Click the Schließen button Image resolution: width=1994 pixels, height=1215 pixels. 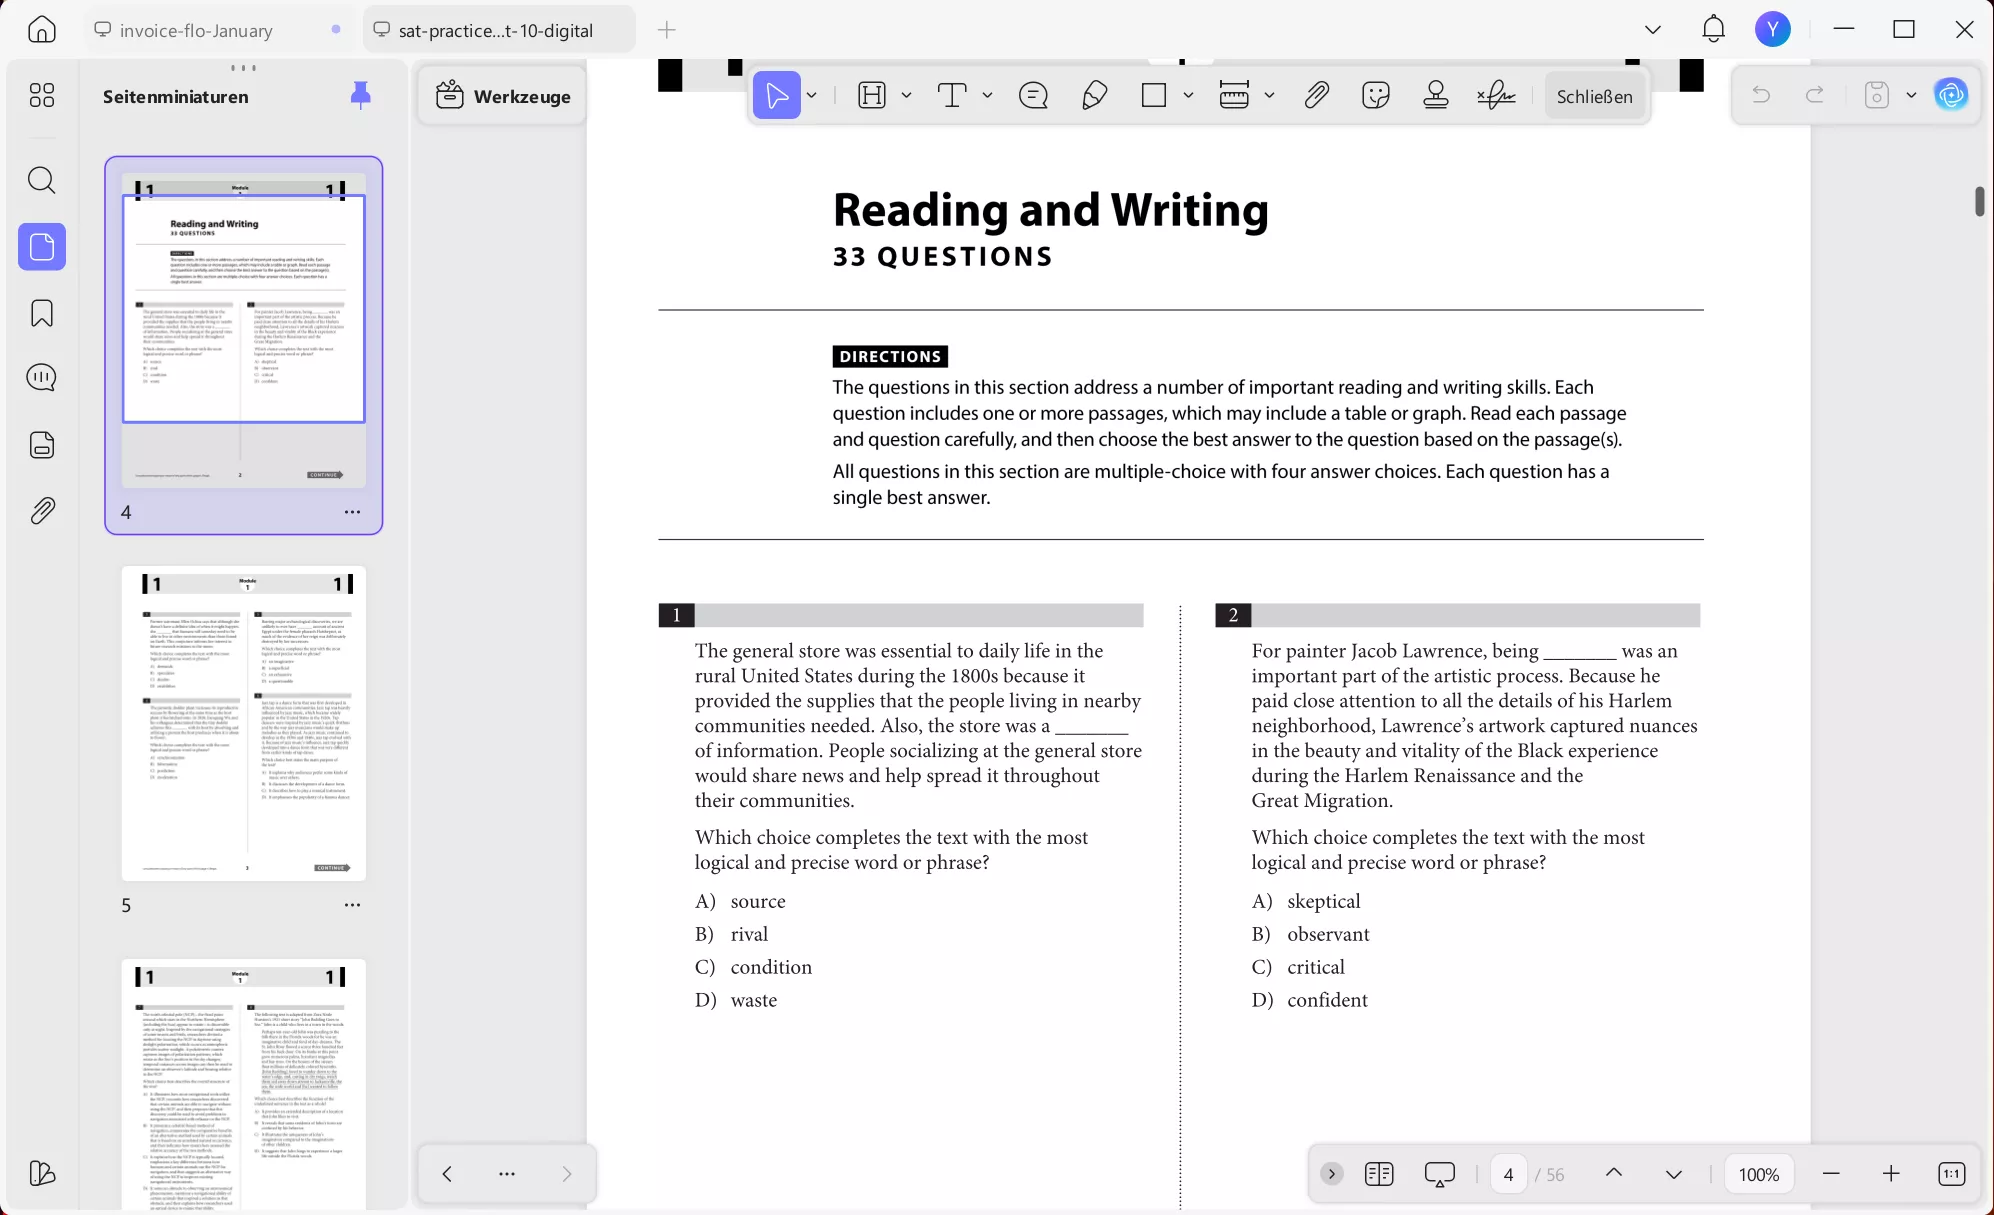1594,96
